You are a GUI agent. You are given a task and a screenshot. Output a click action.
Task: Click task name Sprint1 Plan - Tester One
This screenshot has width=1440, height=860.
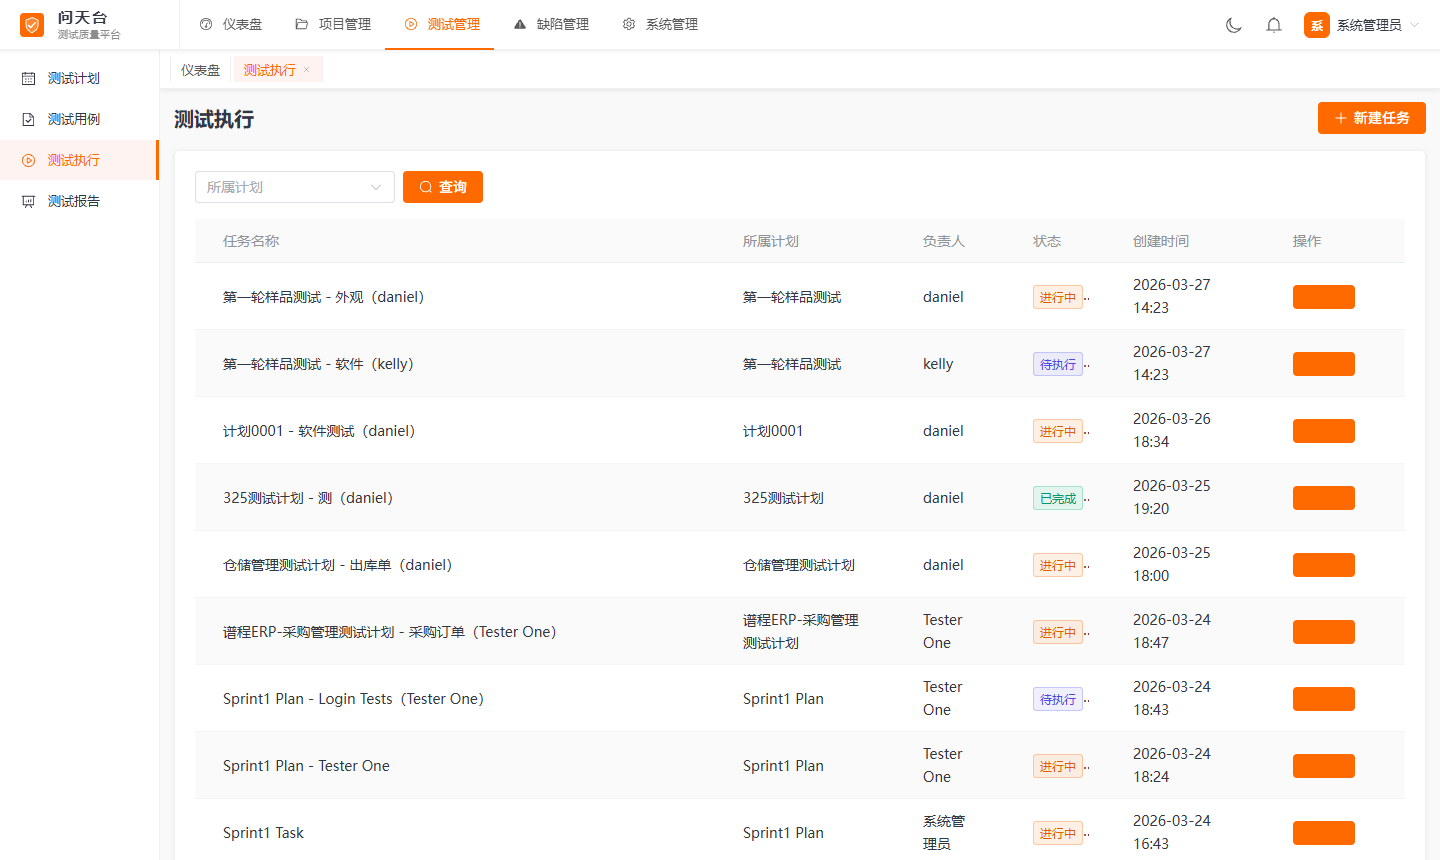click(x=306, y=766)
